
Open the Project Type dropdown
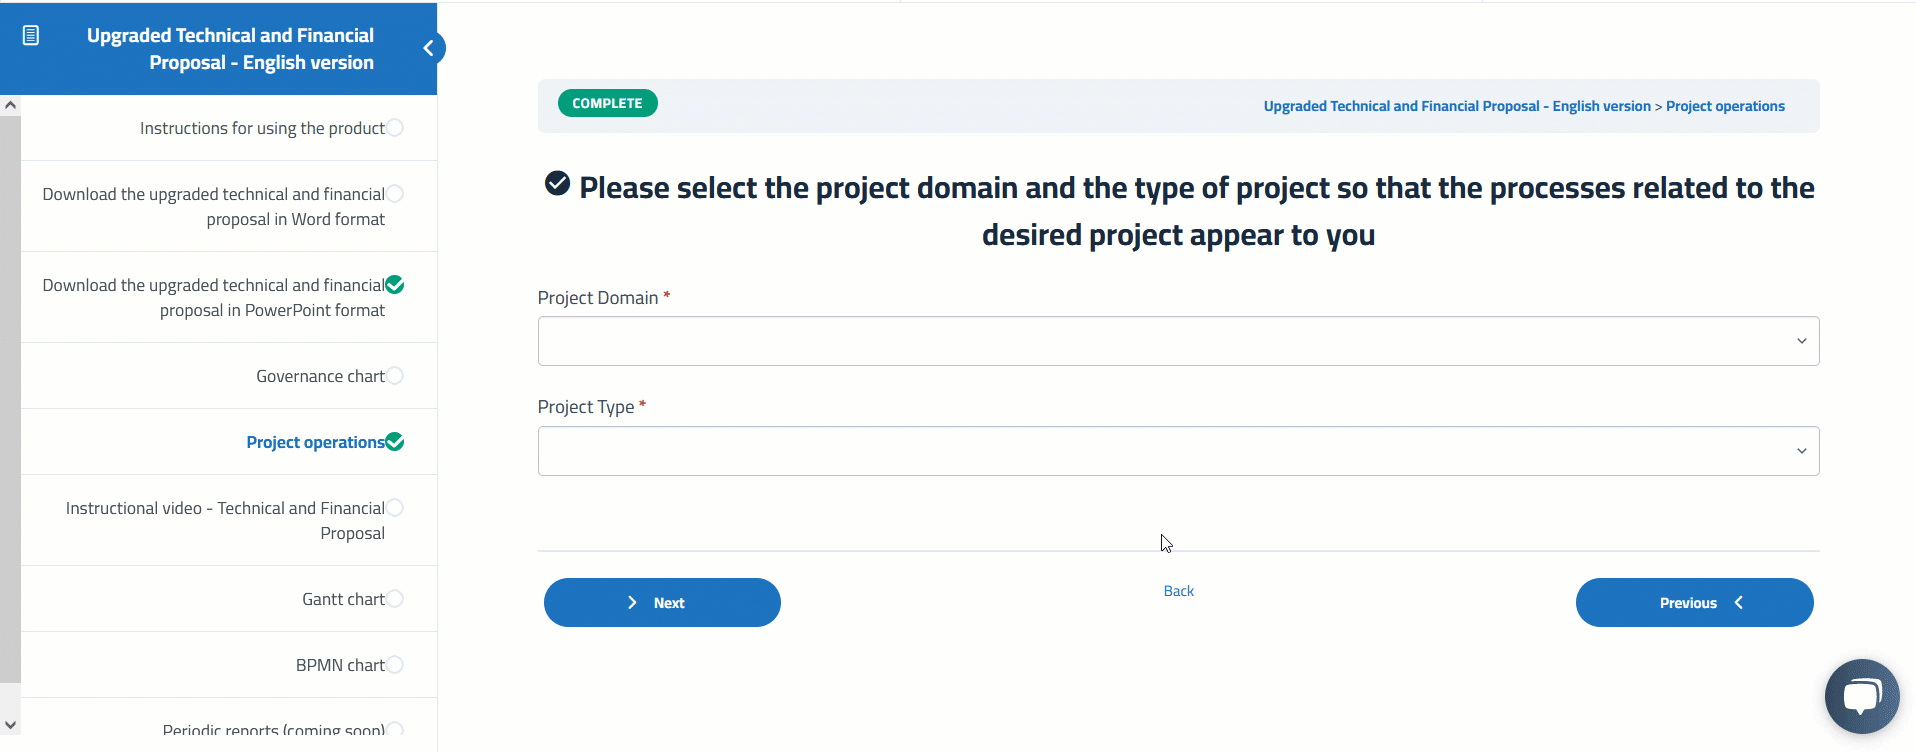(x=1178, y=452)
